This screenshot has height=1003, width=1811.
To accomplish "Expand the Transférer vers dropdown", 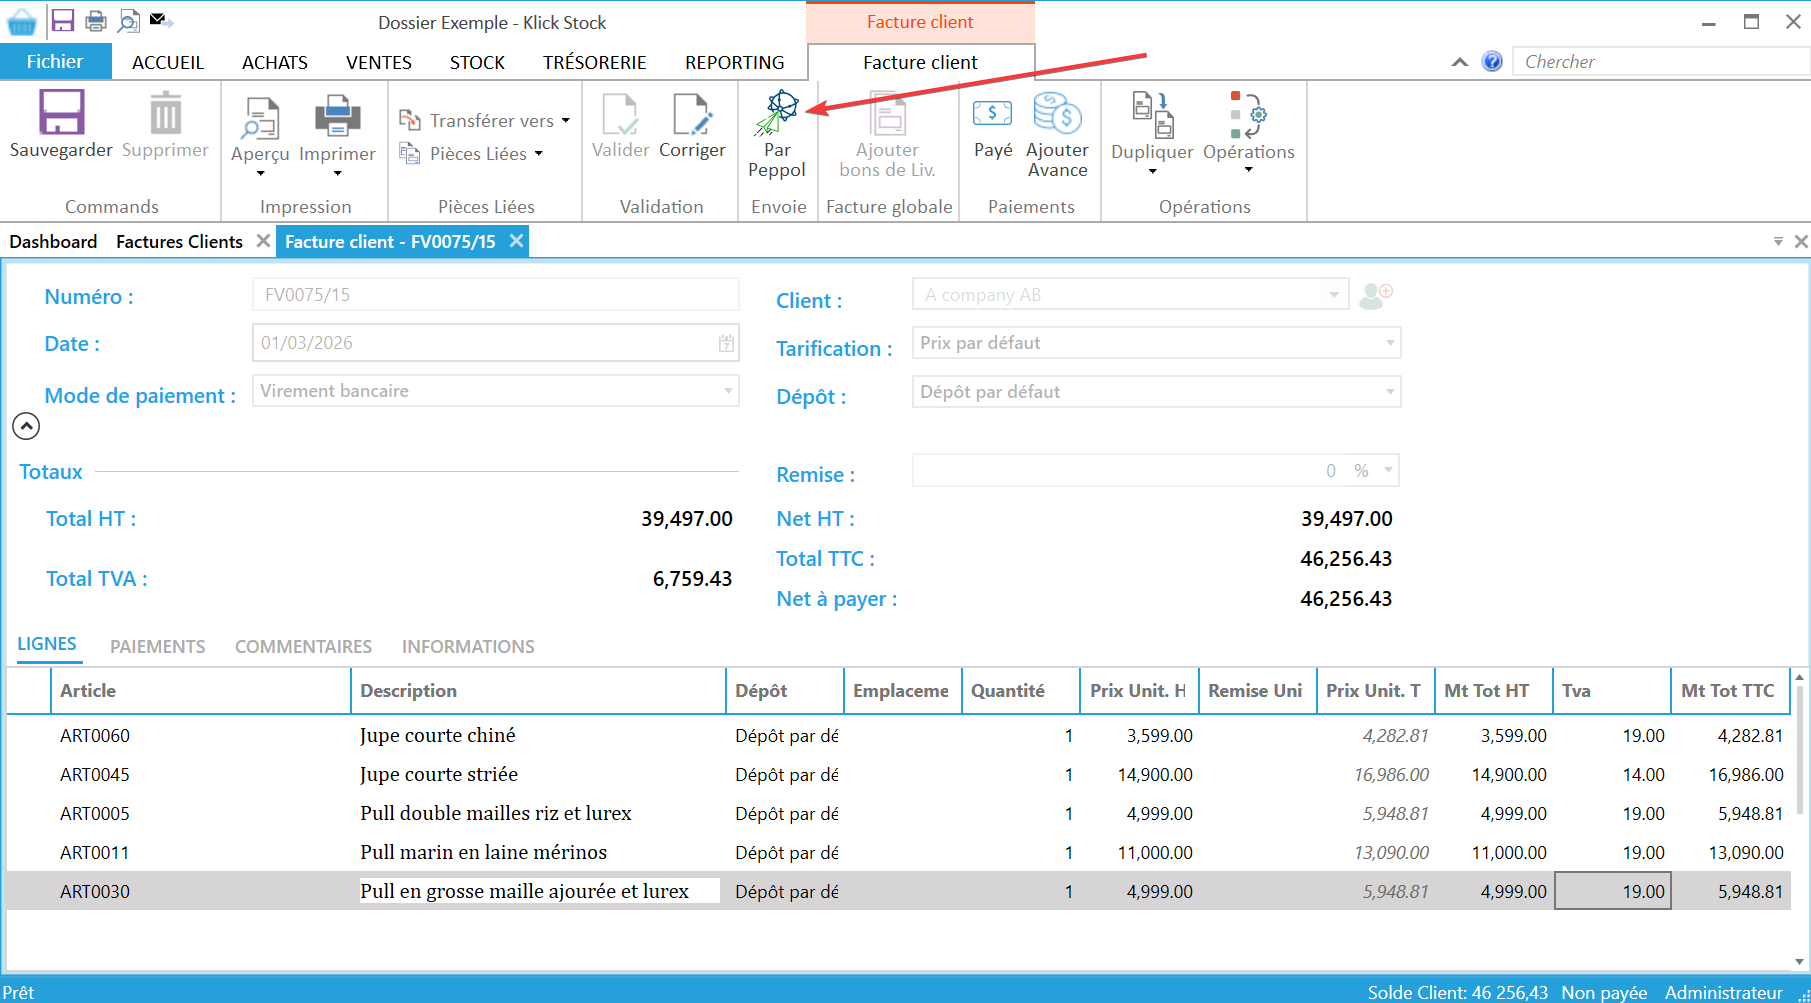I will [x=485, y=121].
